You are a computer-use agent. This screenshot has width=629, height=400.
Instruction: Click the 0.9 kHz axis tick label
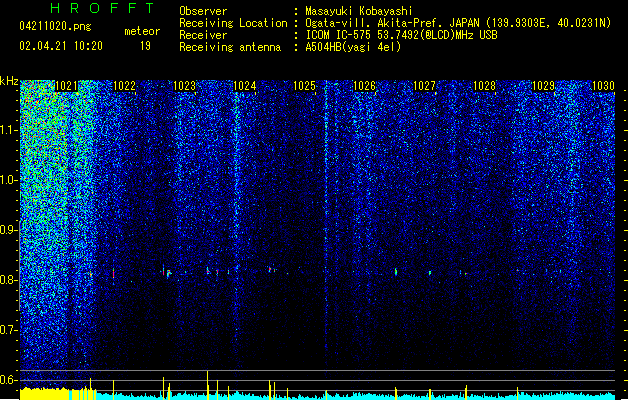tap(9, 230)
